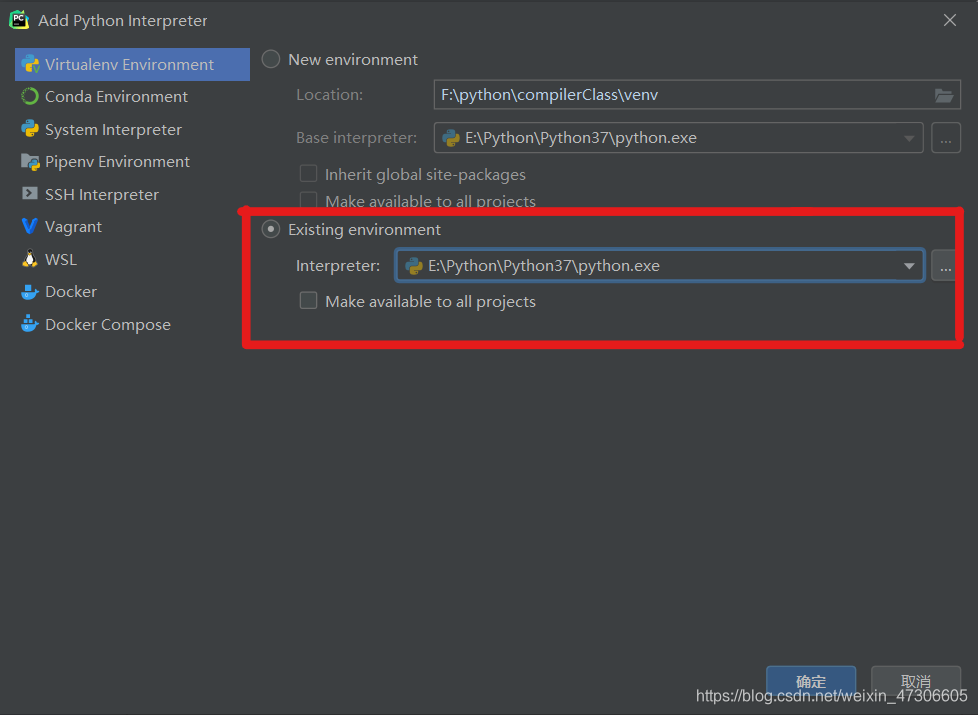Select the Pipenv Environment option
Viewport: 978px width, 715px height.
tap(117, 161)
